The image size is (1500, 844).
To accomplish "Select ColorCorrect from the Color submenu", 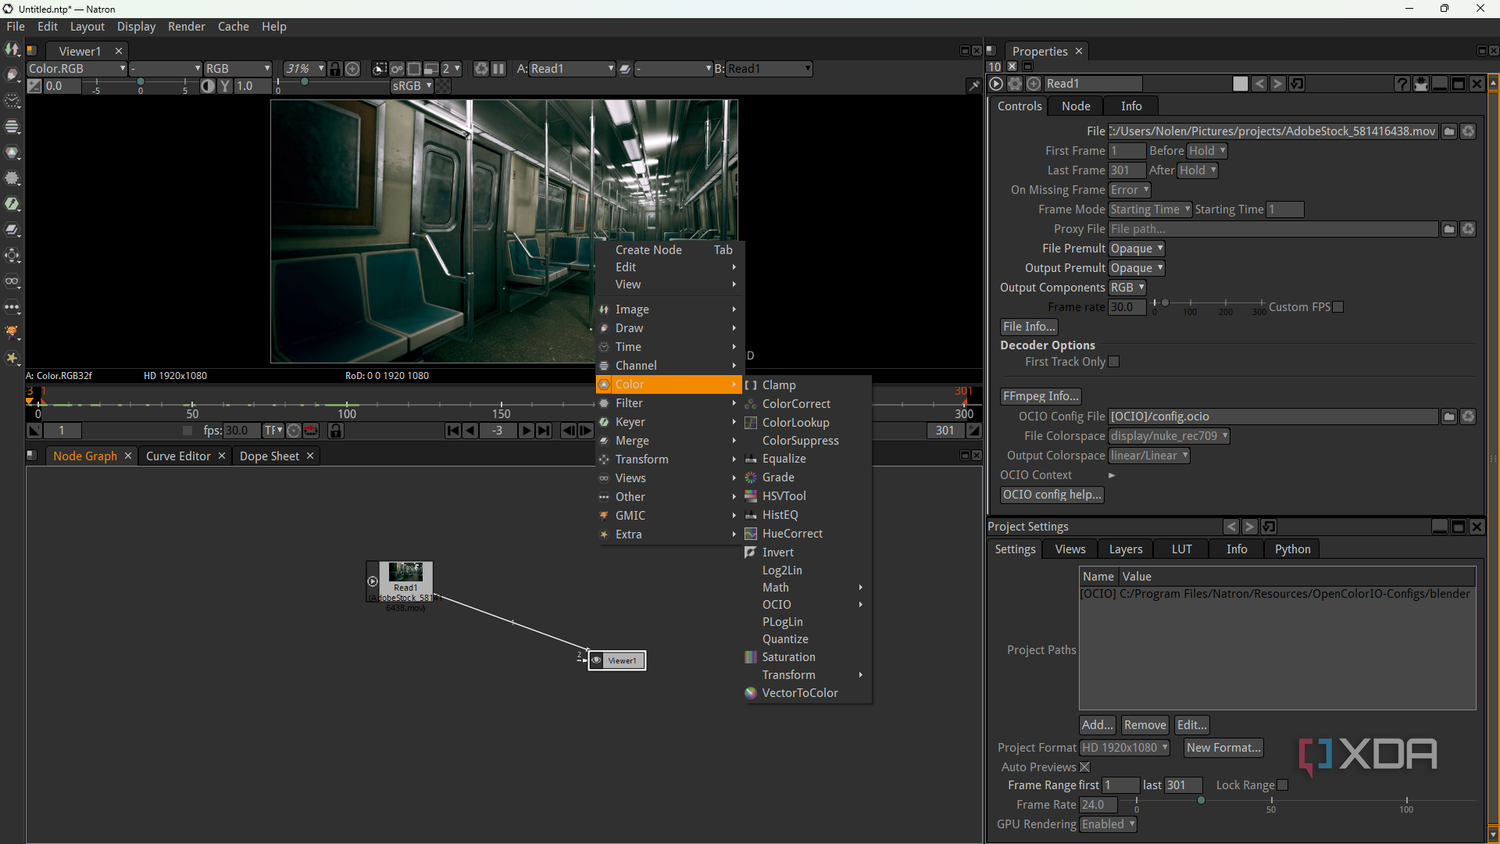I will click(796, 404).
